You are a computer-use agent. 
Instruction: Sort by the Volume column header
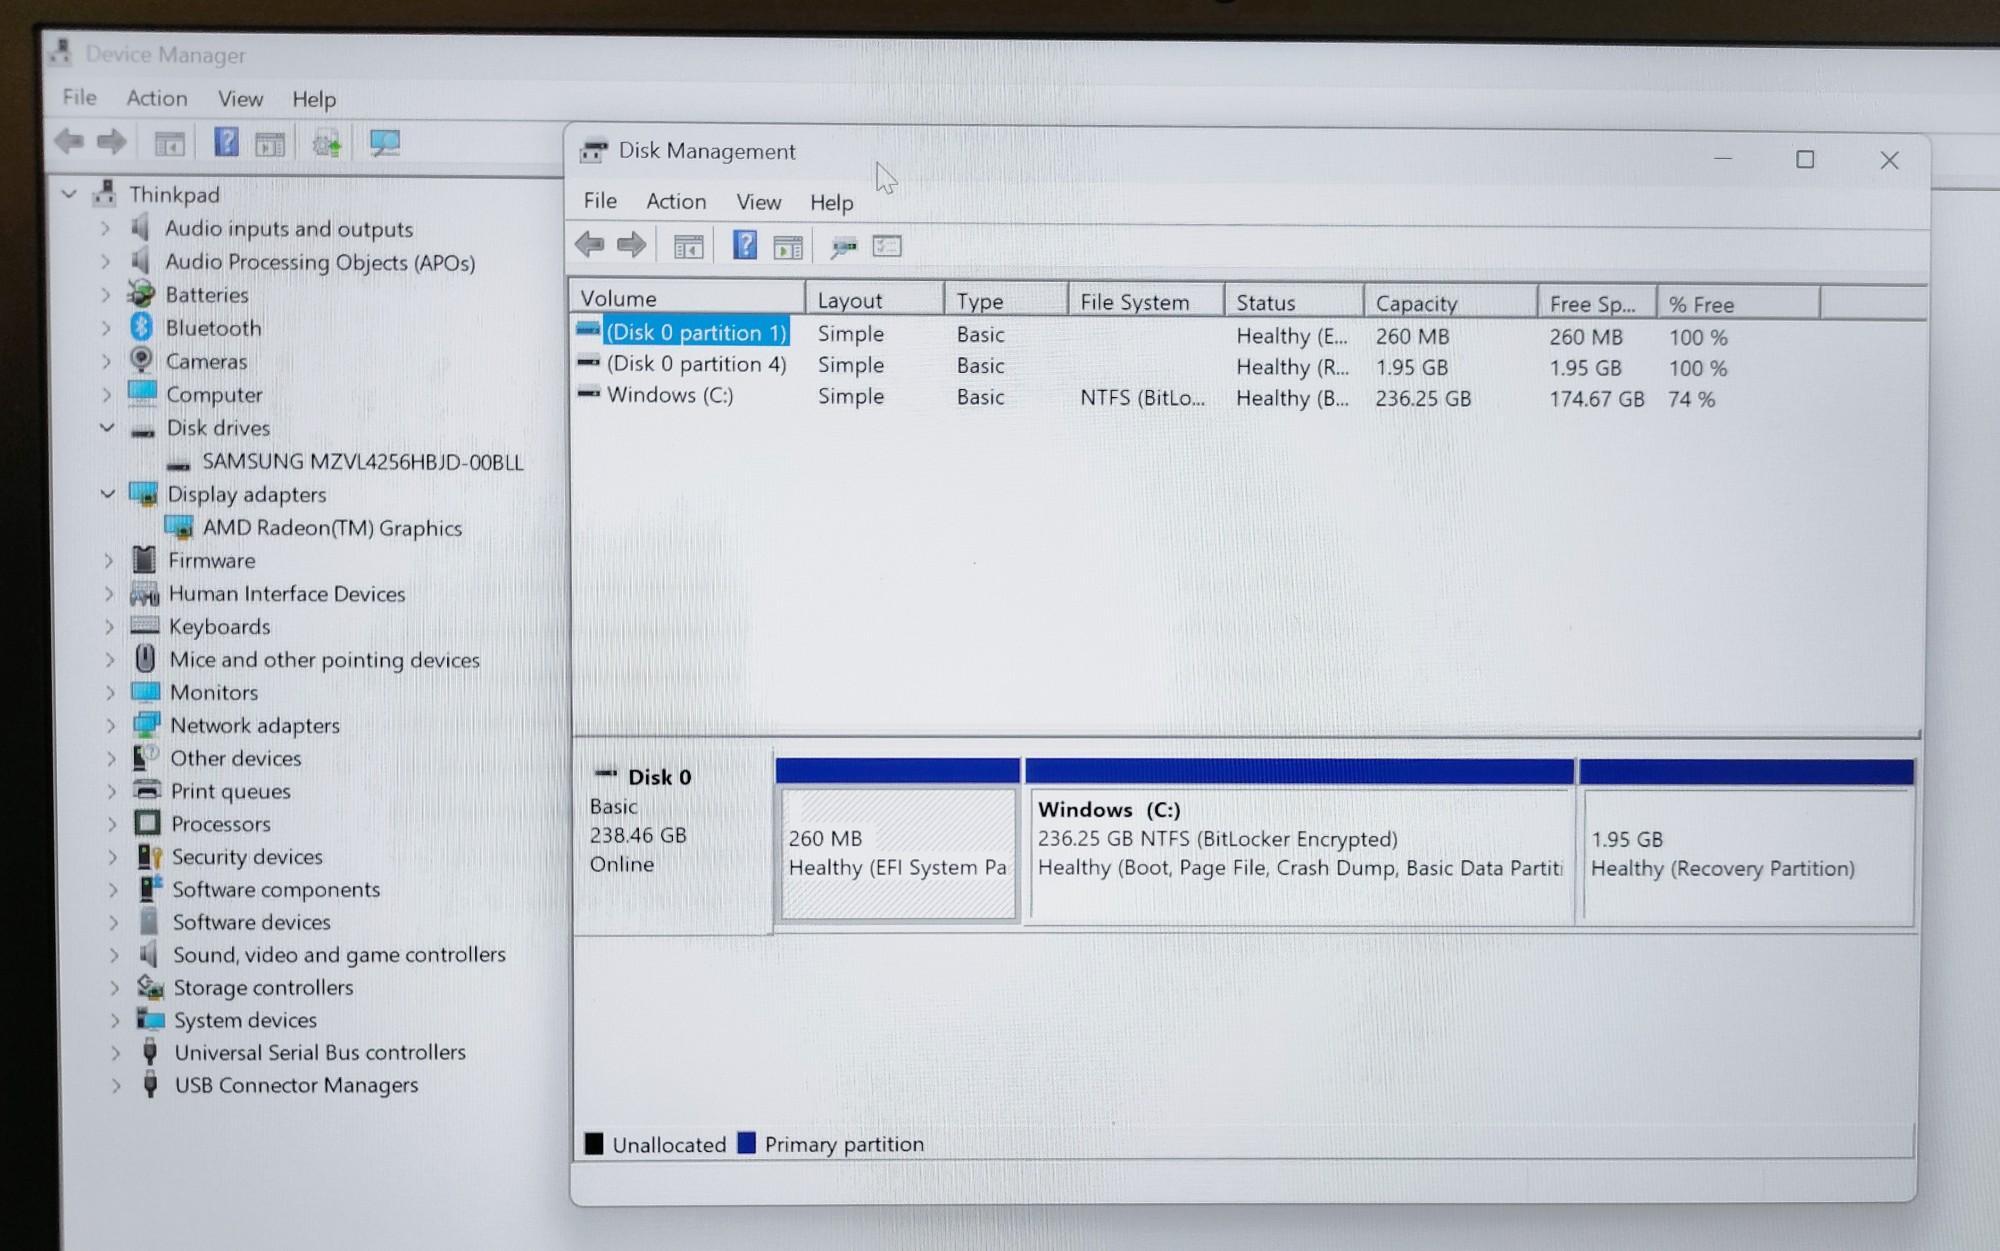tap(687, 298)
